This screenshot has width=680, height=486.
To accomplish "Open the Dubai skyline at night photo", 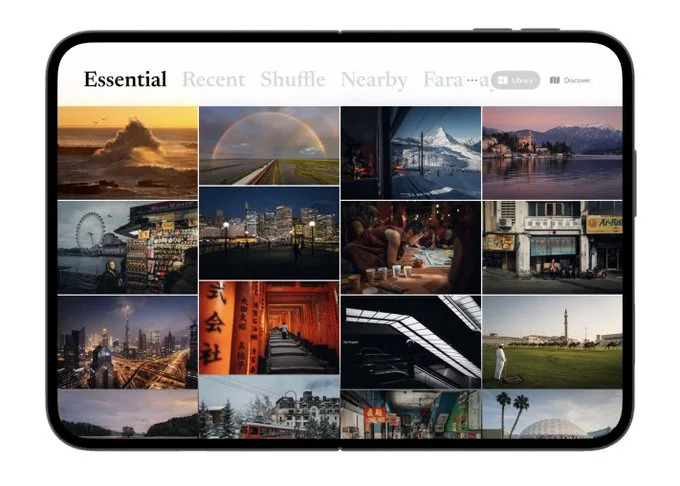I will 128,342.
